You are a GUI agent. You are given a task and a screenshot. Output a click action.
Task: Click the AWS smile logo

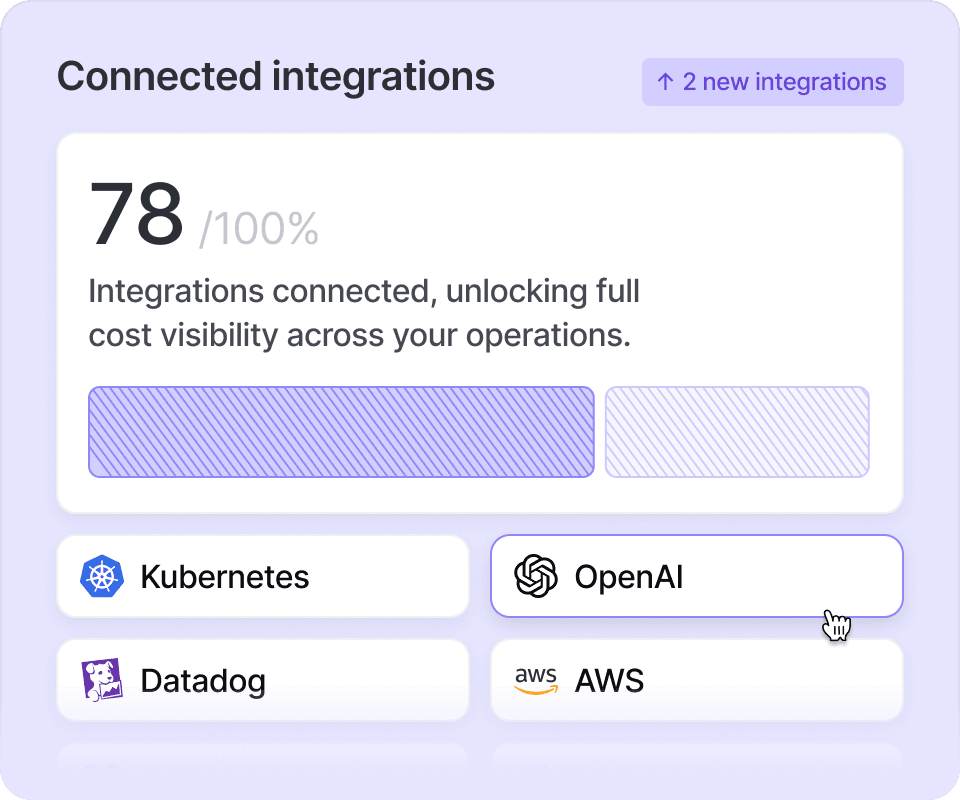[x=535, y=681]
